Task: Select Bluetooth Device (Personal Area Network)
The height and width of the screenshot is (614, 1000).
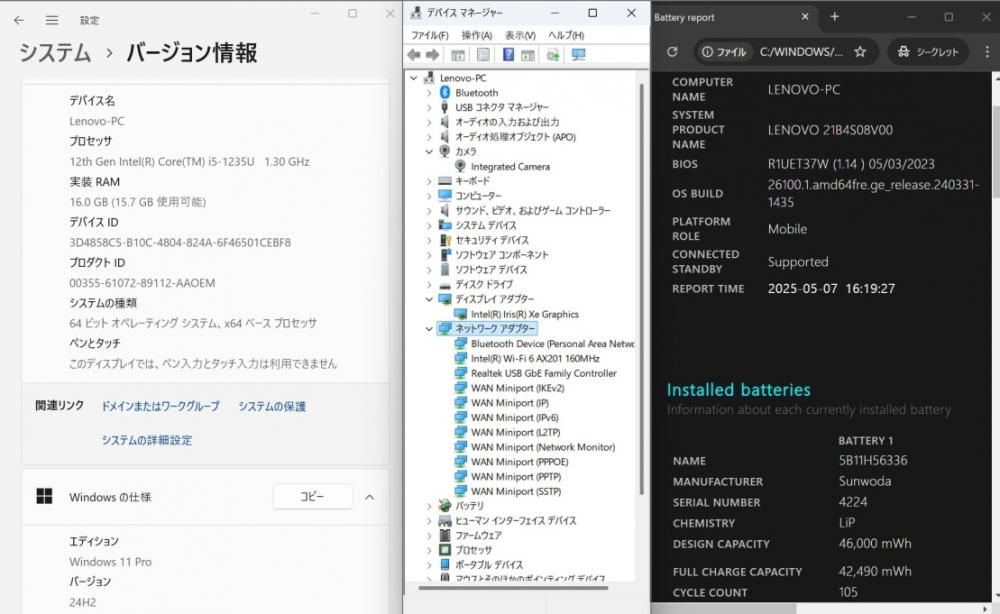Action: click(x=552, y=344)
